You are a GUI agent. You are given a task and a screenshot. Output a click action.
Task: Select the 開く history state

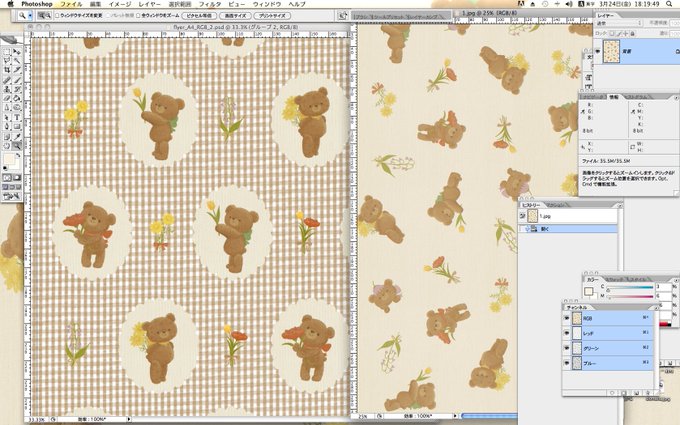point(568,229)
